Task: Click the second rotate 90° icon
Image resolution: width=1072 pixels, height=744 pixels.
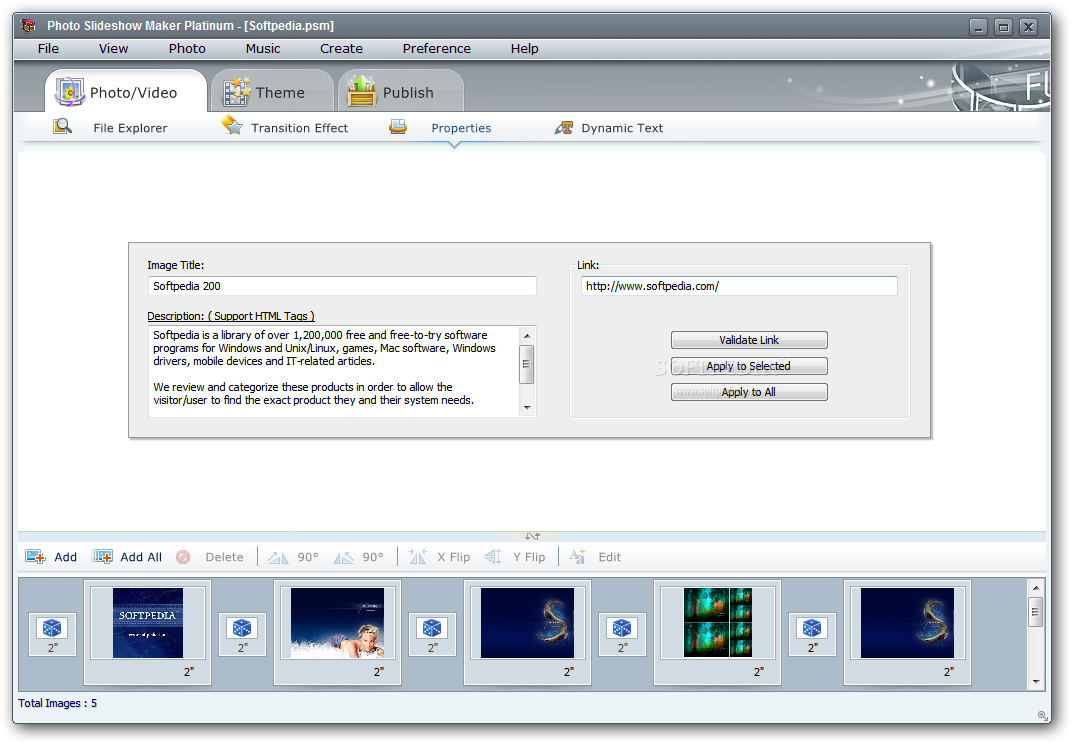Action: (x=343, y=557)
